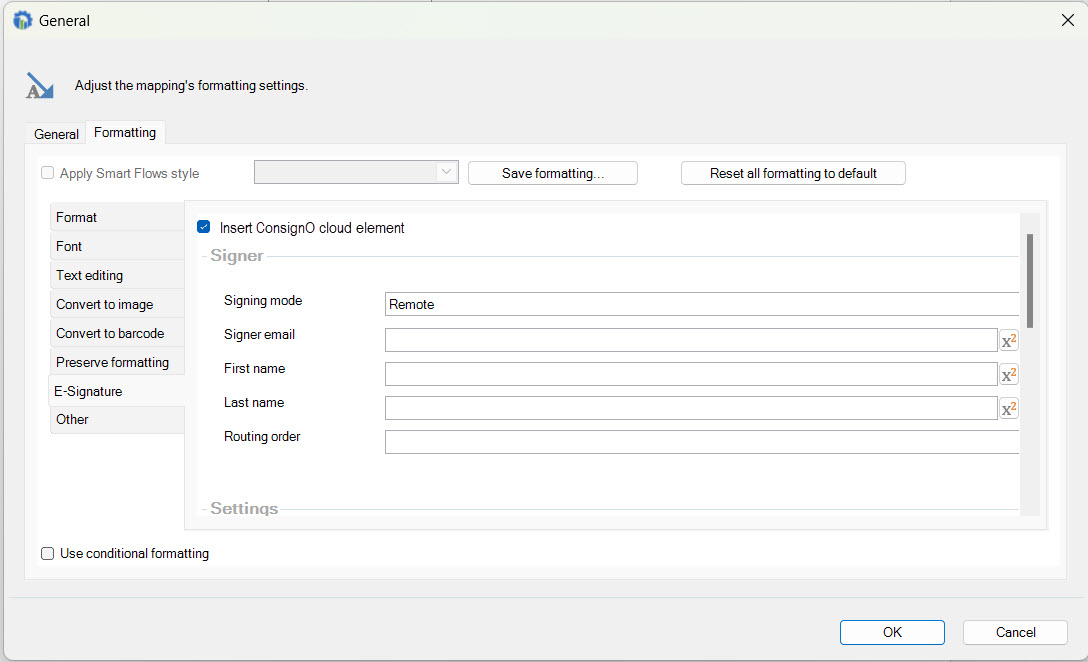Open the Signing mode dropdown showing Remote
The height and width of the screenshot is (662, 1088).
(x=702, y=304)
